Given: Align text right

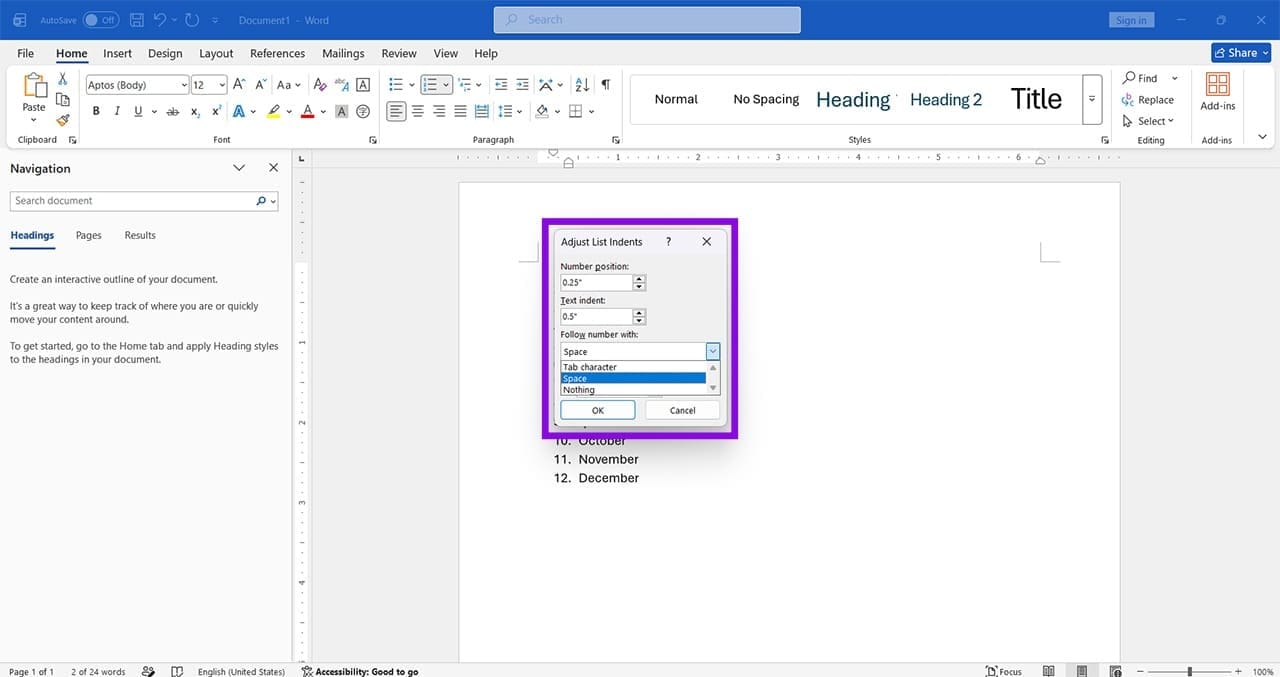Looking at the screenshot, I should [x=439, y=111].
